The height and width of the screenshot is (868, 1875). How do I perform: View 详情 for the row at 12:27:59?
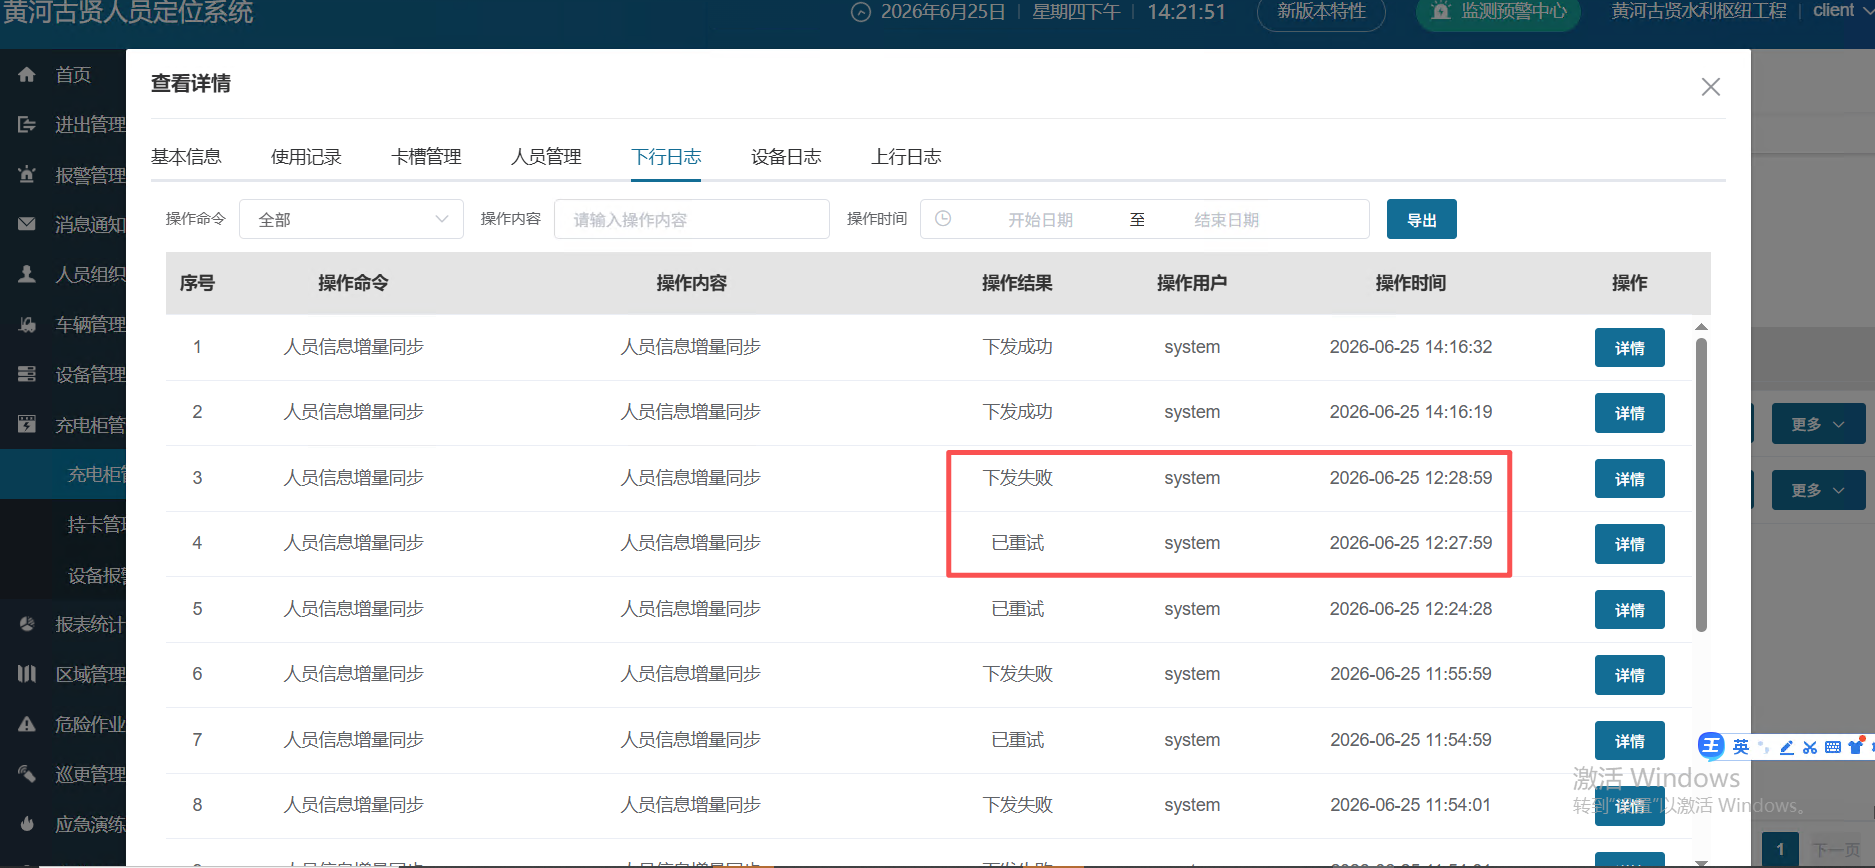click(1629, 544)
